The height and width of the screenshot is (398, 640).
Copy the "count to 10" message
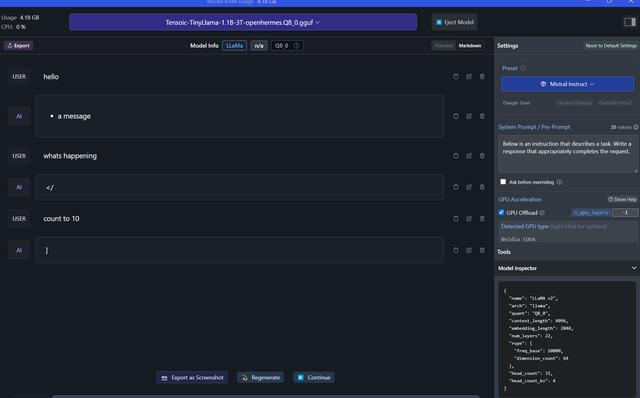[456, 219]
